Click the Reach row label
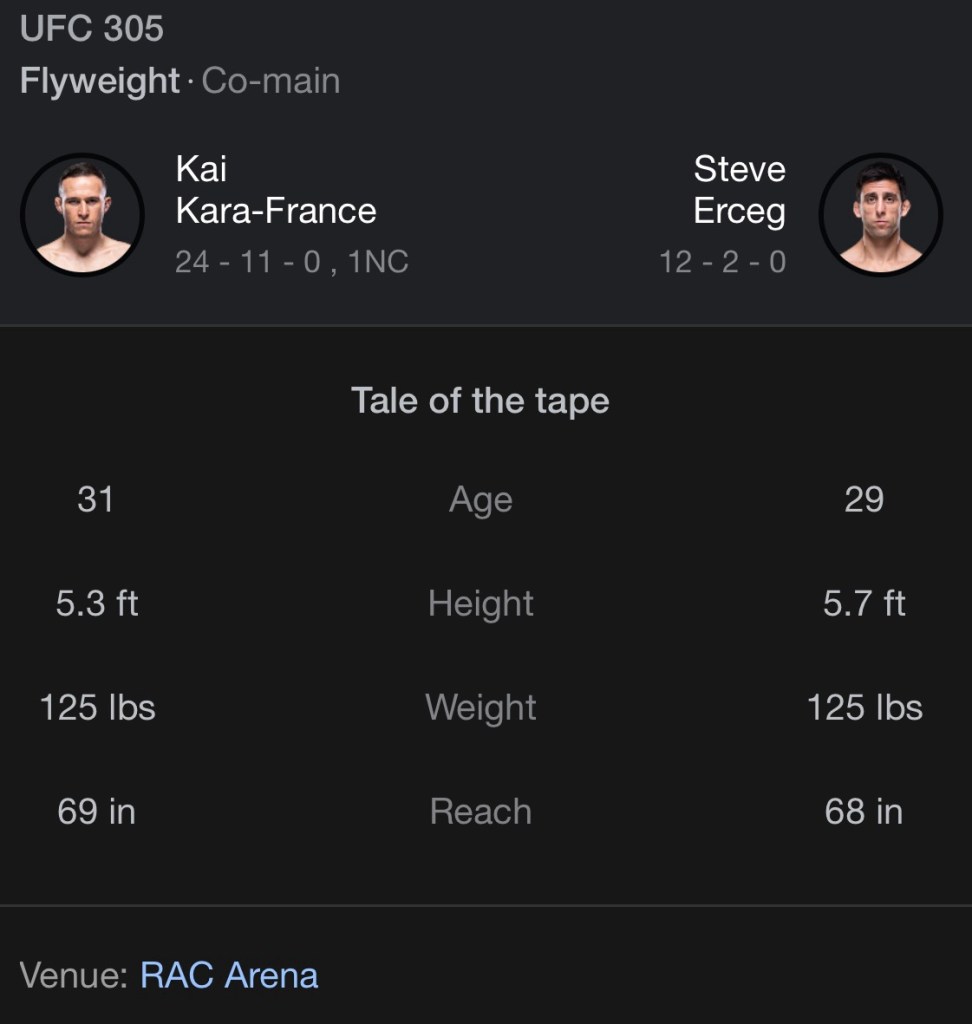Screen dimensions: 972x1024 point(480,811)
